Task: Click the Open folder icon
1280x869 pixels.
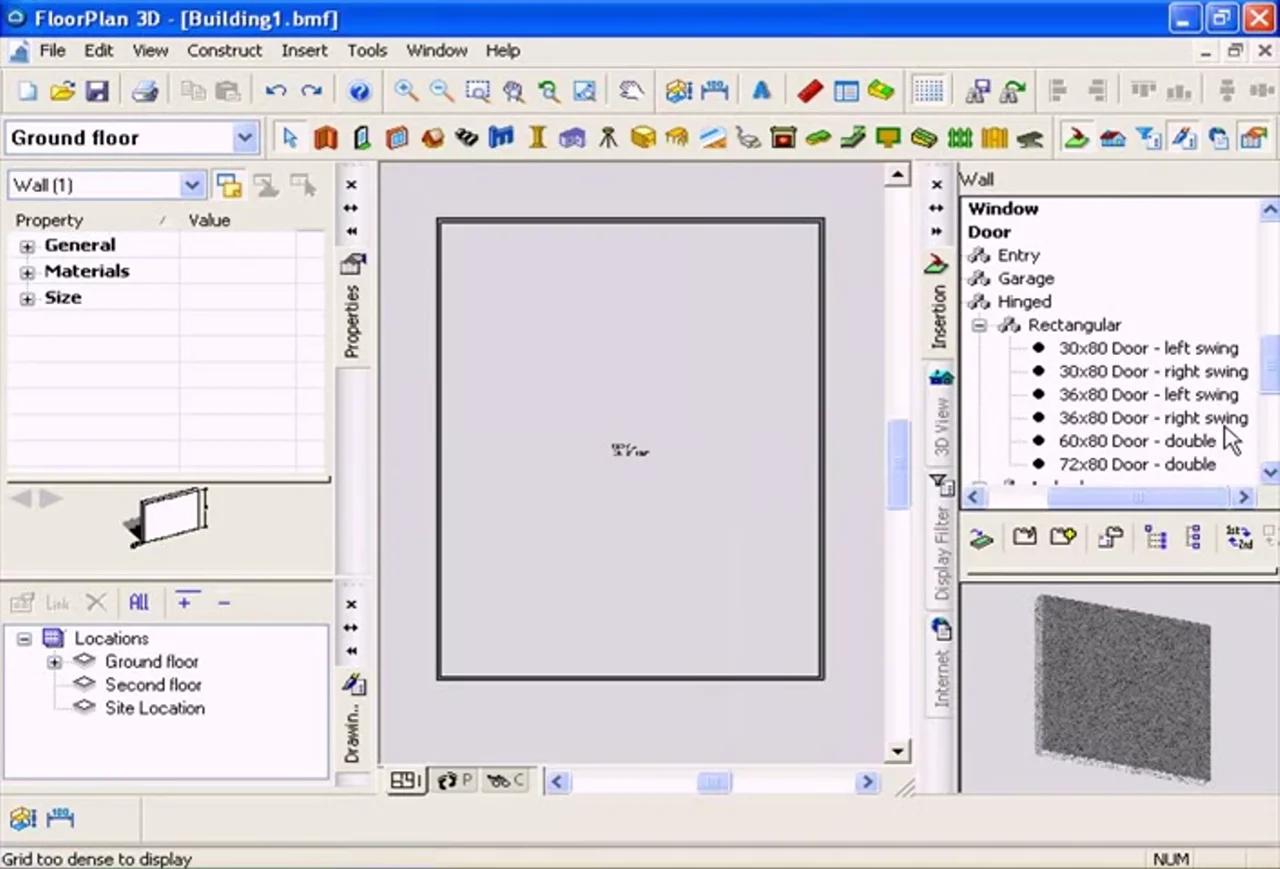Action: [62, 92]
